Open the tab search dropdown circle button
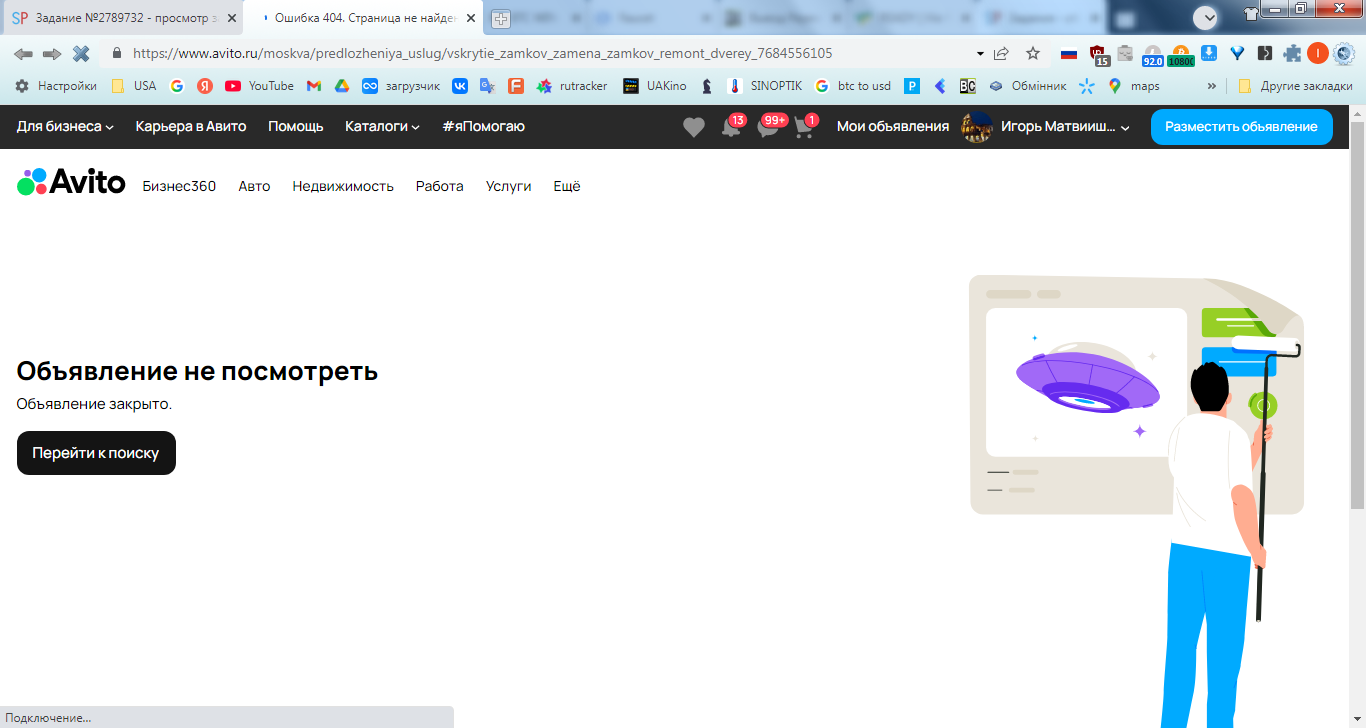 (1207, 17)
